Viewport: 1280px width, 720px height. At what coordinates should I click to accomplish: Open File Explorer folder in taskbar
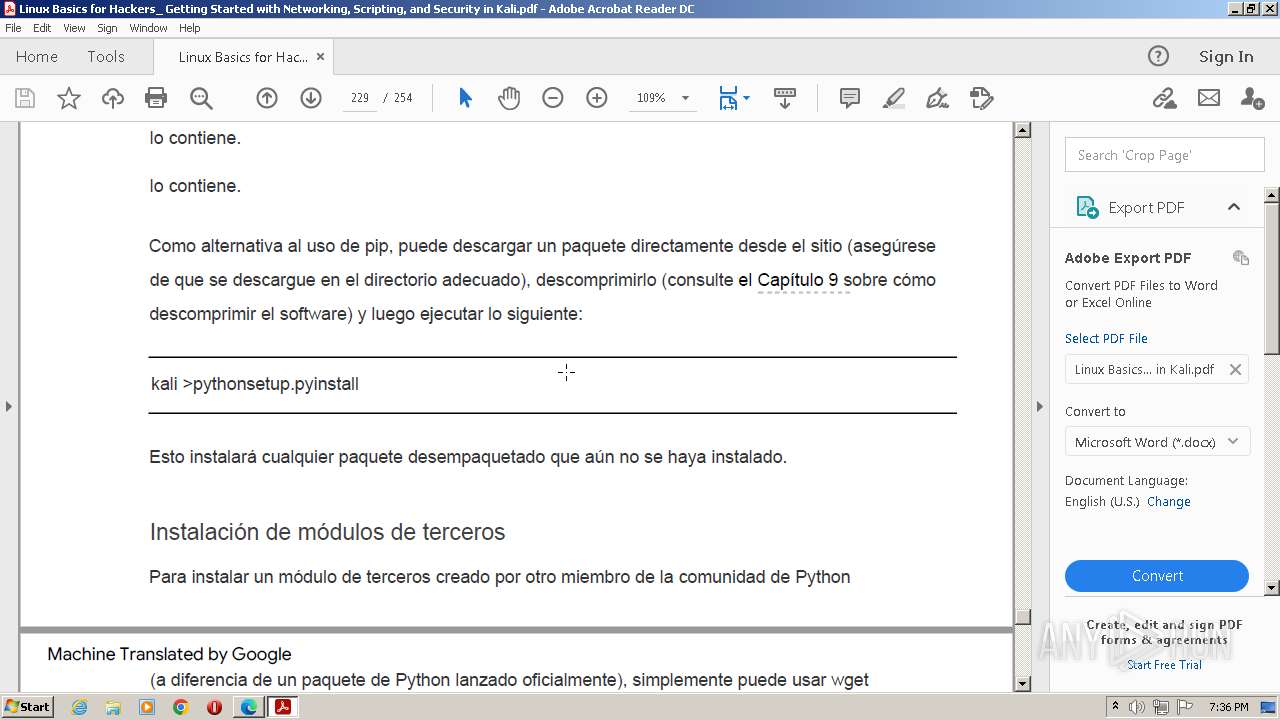(x=113, y=707)
